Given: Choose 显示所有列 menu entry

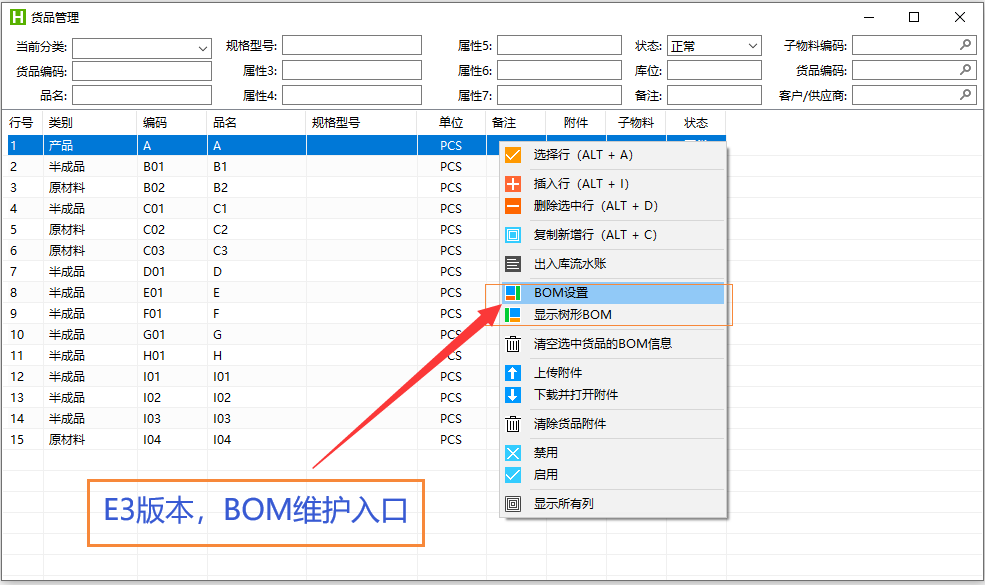Looking at the screenshot, I should [x=612, y=504].
